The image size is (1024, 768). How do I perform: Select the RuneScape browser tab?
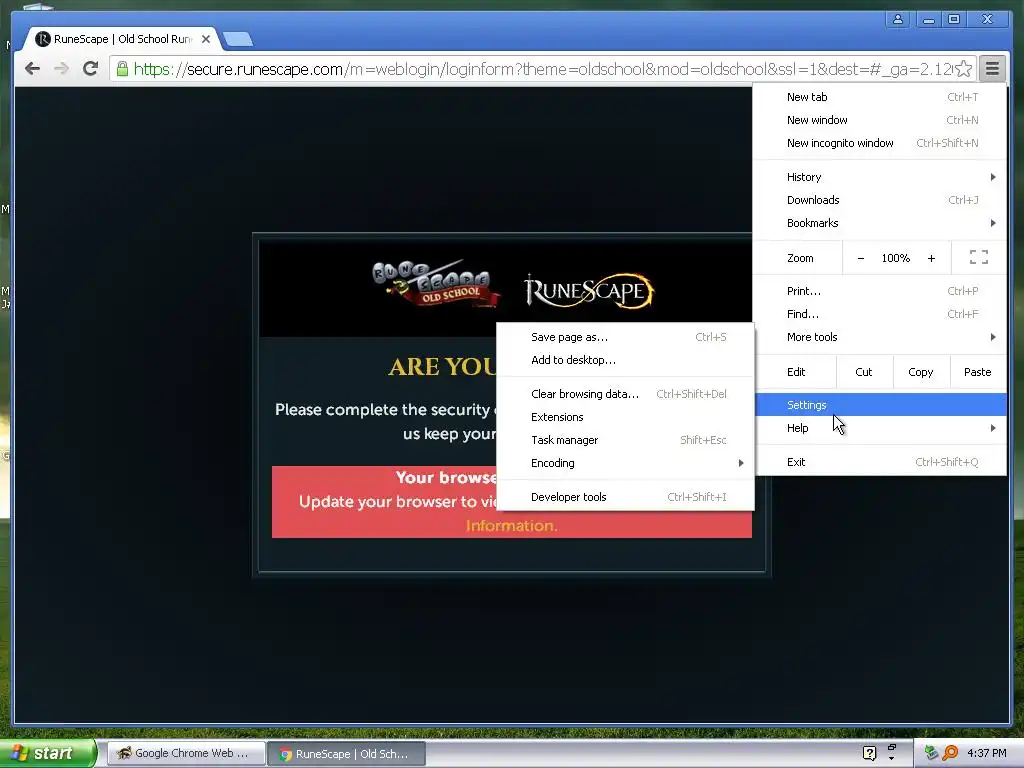[121, 39]
